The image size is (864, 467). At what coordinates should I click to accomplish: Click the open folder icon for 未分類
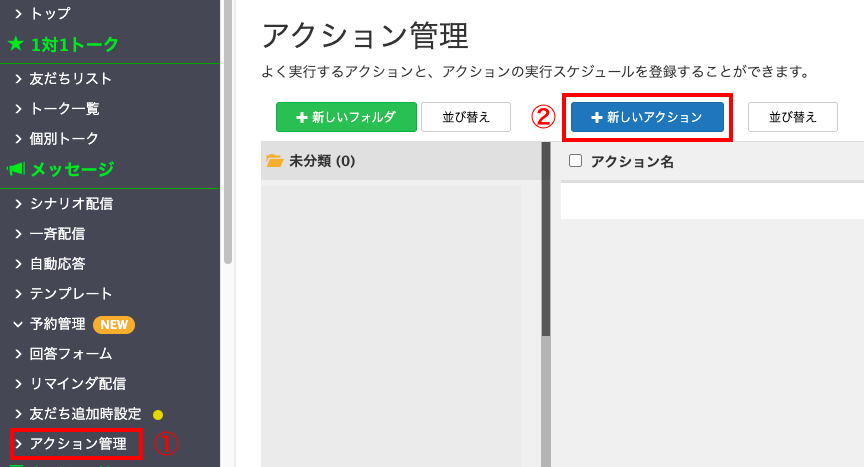pos(274,161)
